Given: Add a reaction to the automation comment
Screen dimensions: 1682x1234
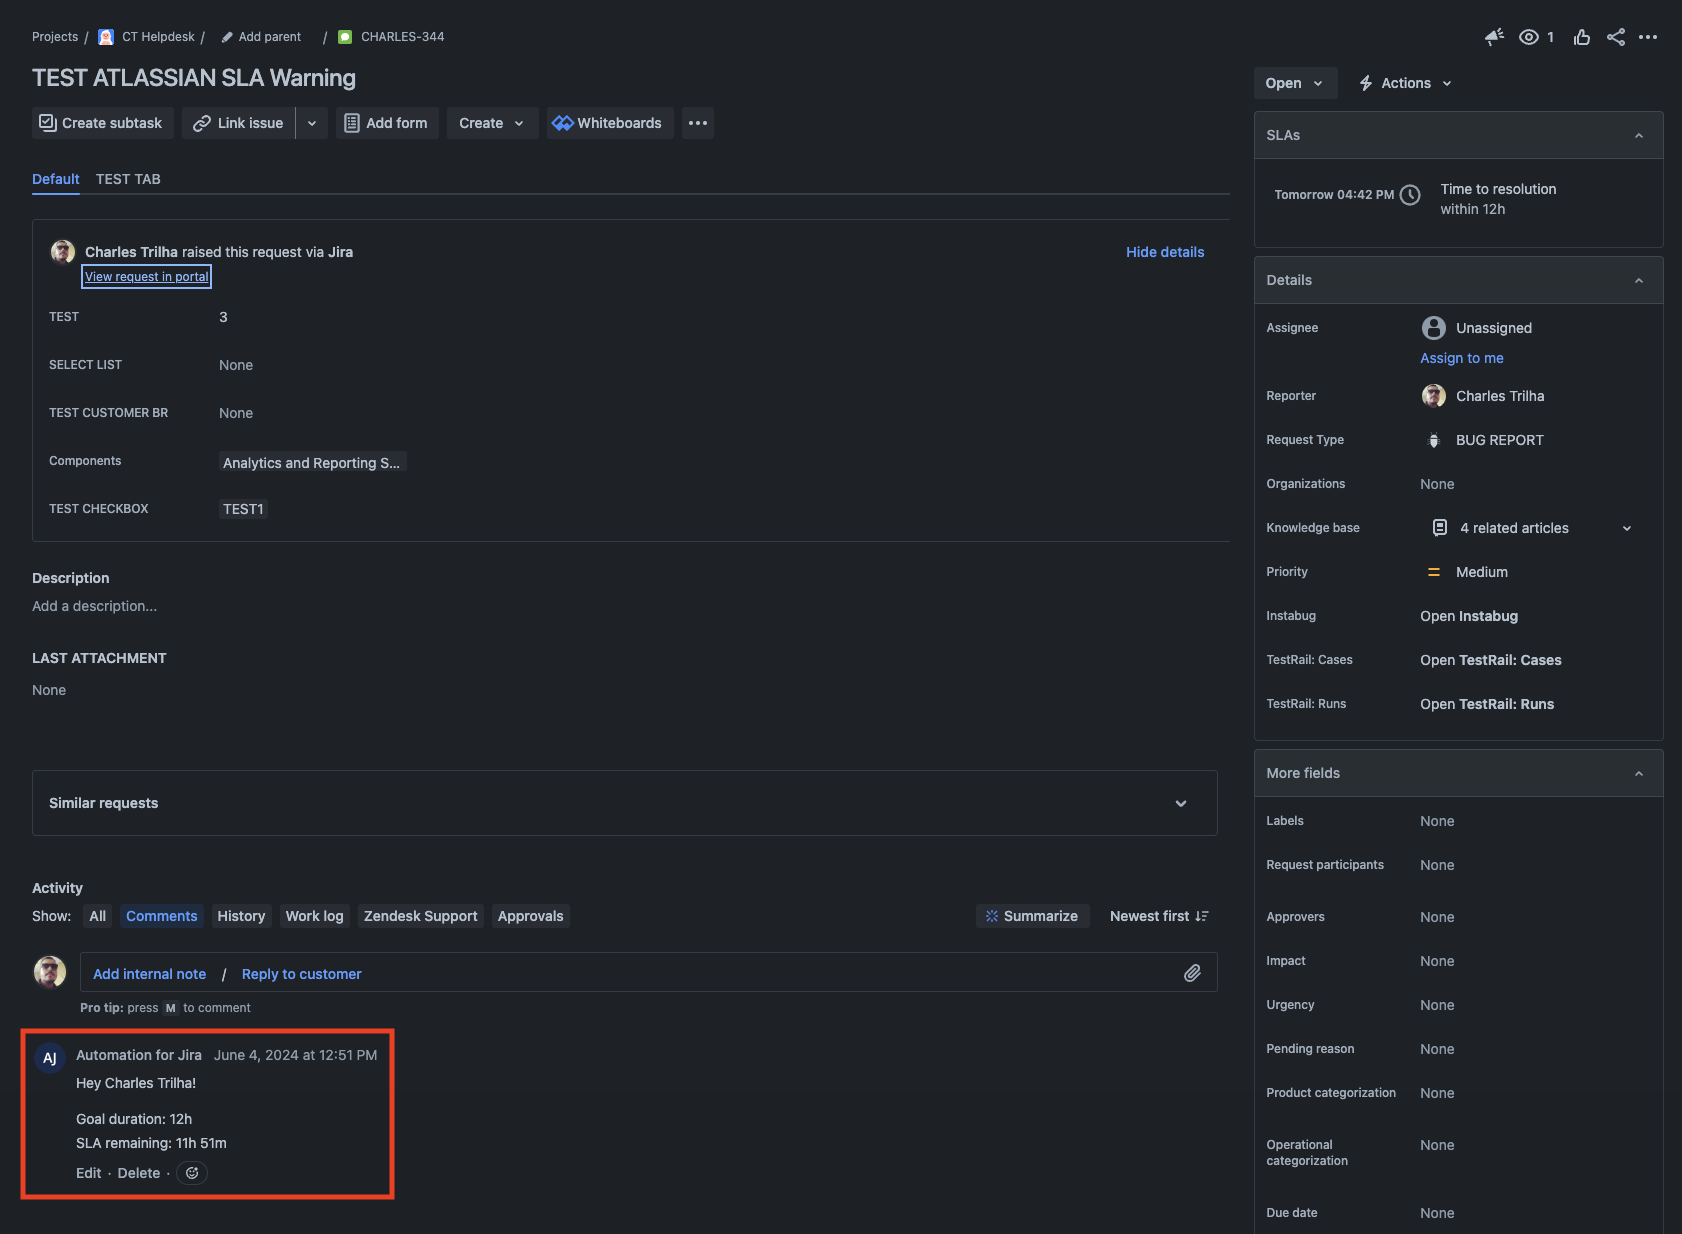Looking at the screenshot, I should [192, 1173].
